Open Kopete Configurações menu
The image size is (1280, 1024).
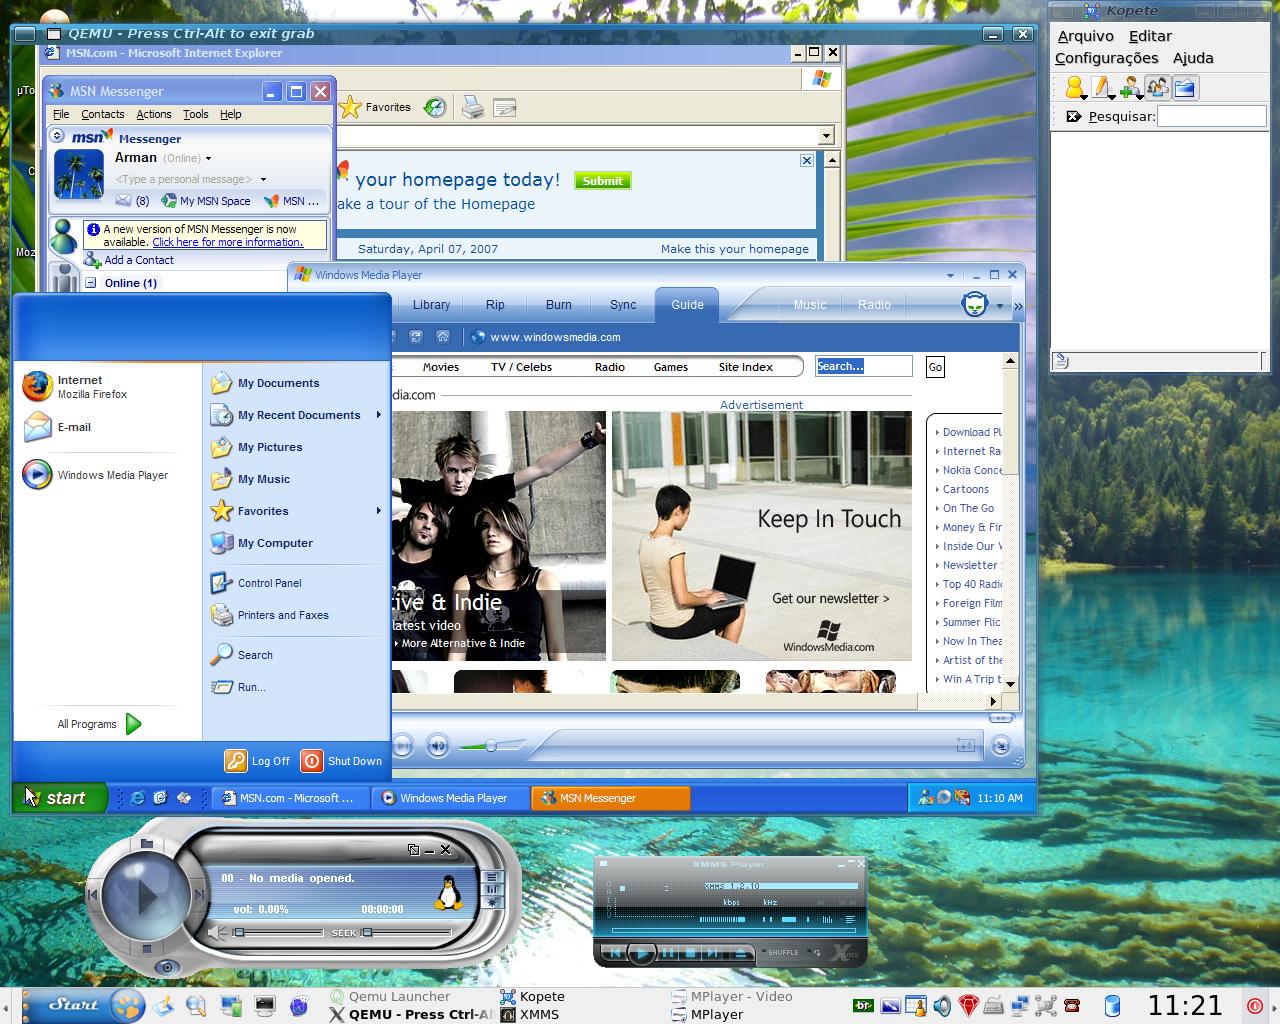tap(1106, 58)
